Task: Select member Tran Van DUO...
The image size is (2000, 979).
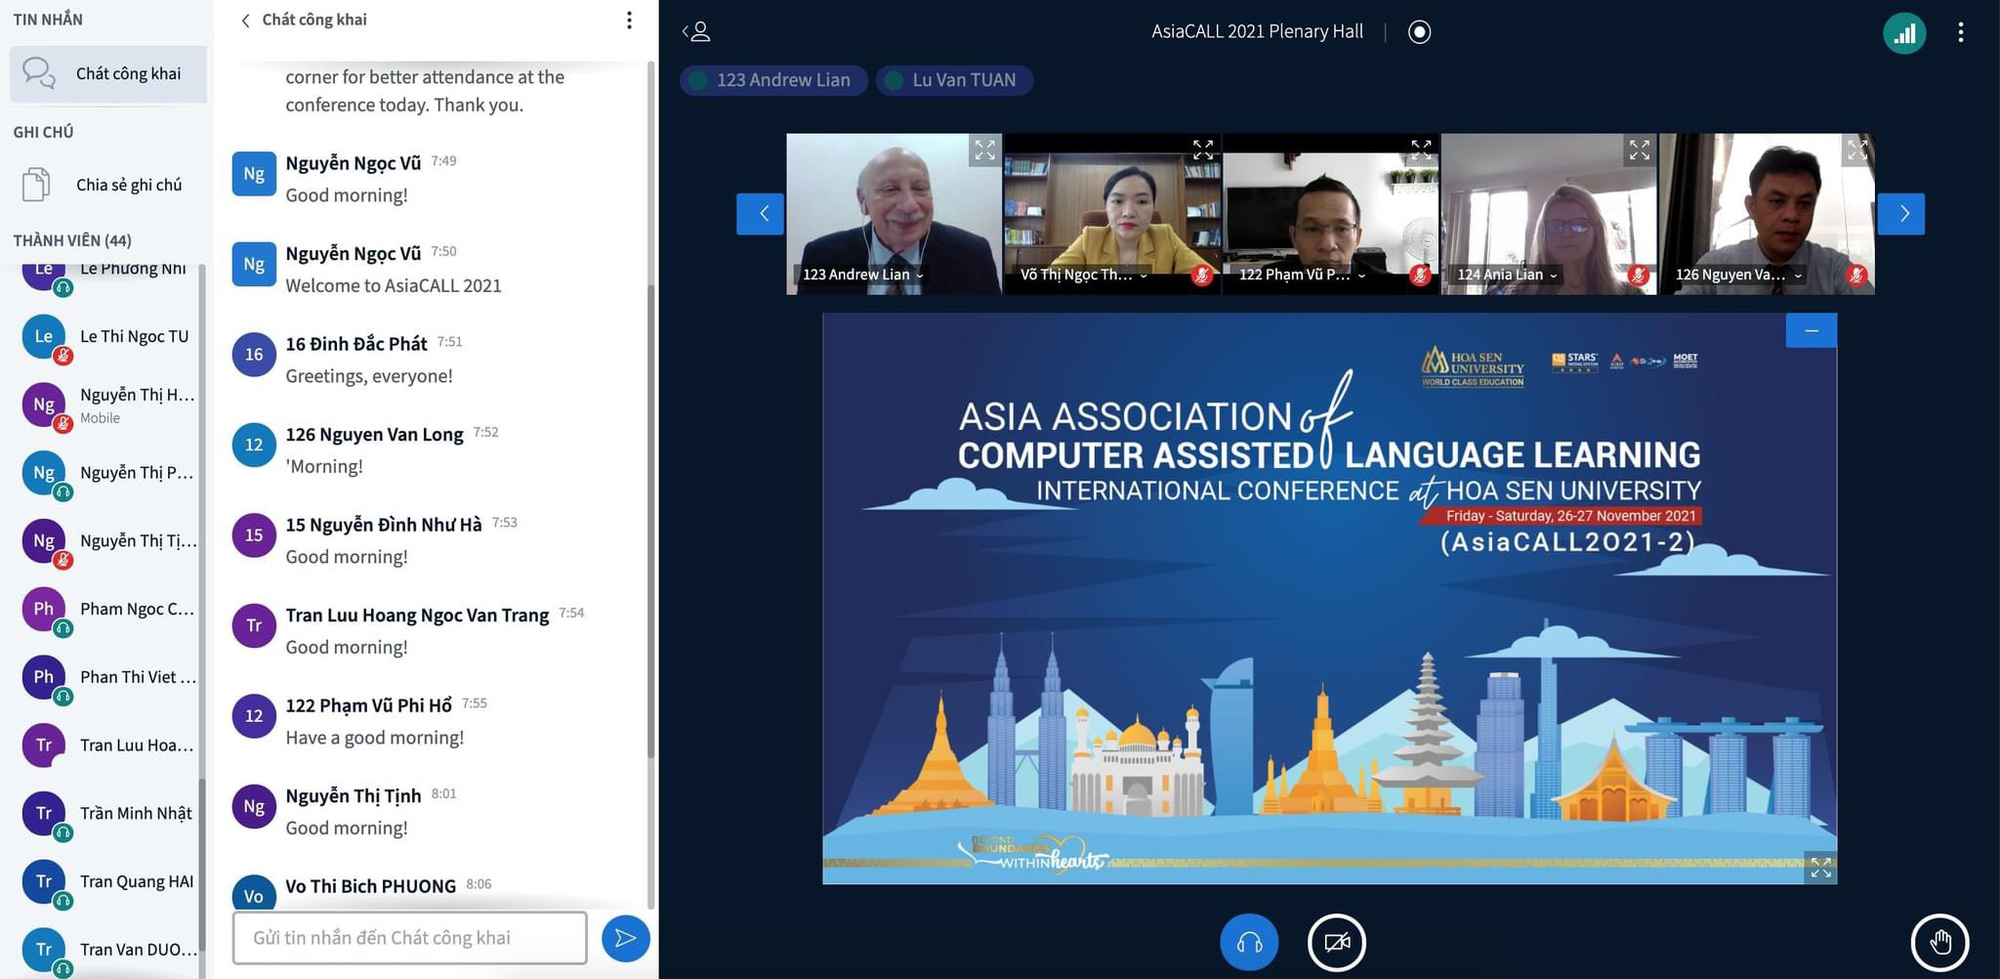Action: [x=108, y=949]
